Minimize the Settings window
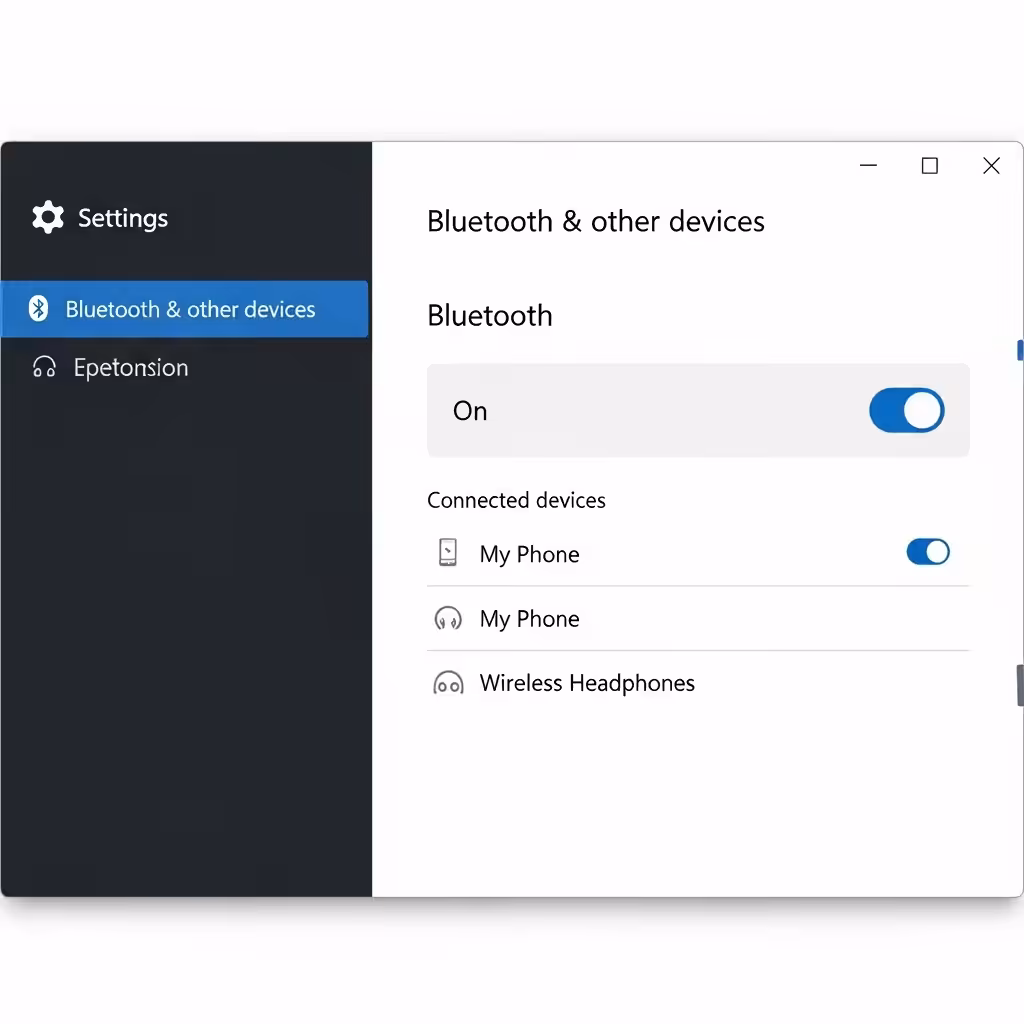 868,166
